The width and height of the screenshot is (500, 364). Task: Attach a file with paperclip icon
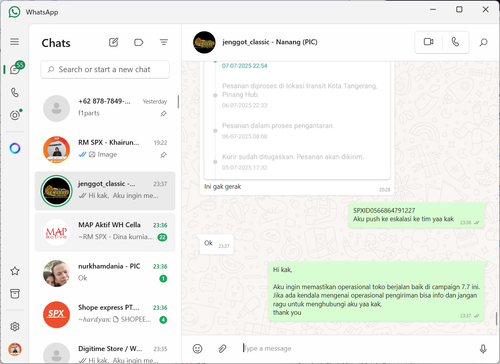click(x=222, y=349)
